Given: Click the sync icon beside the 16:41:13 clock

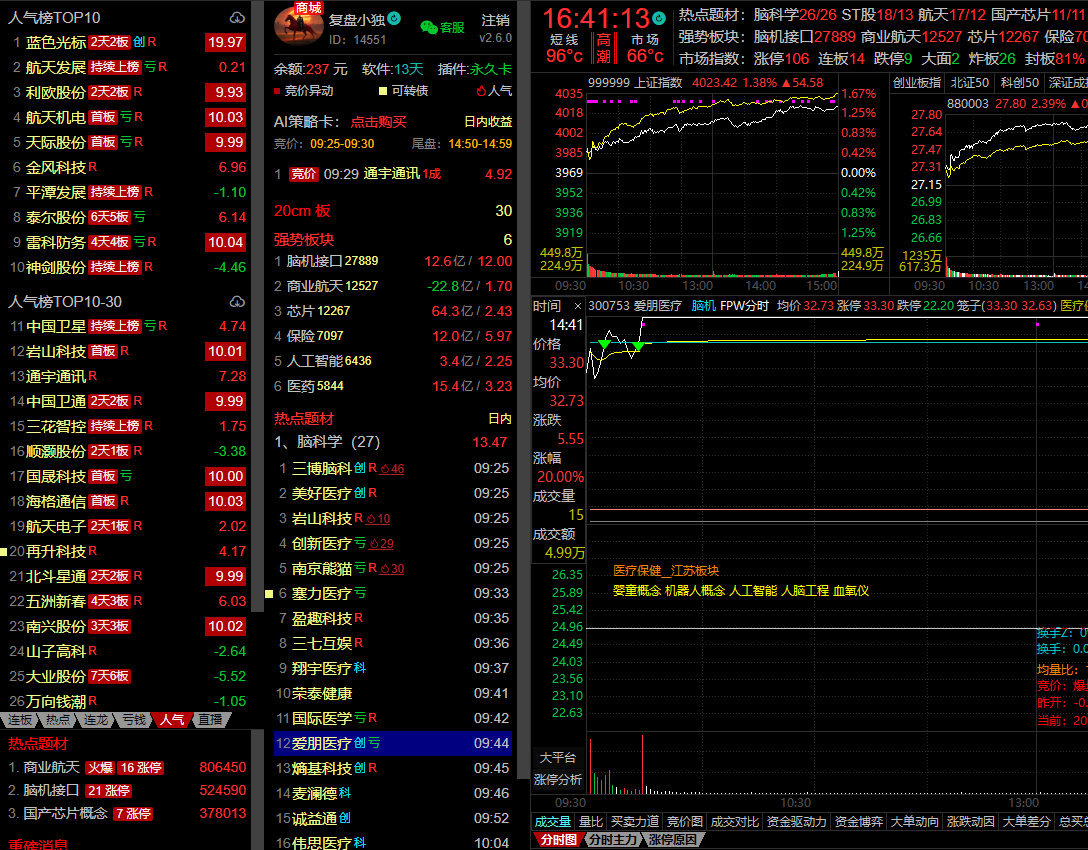Looking at the screenshot, I should tap(658, 18).
